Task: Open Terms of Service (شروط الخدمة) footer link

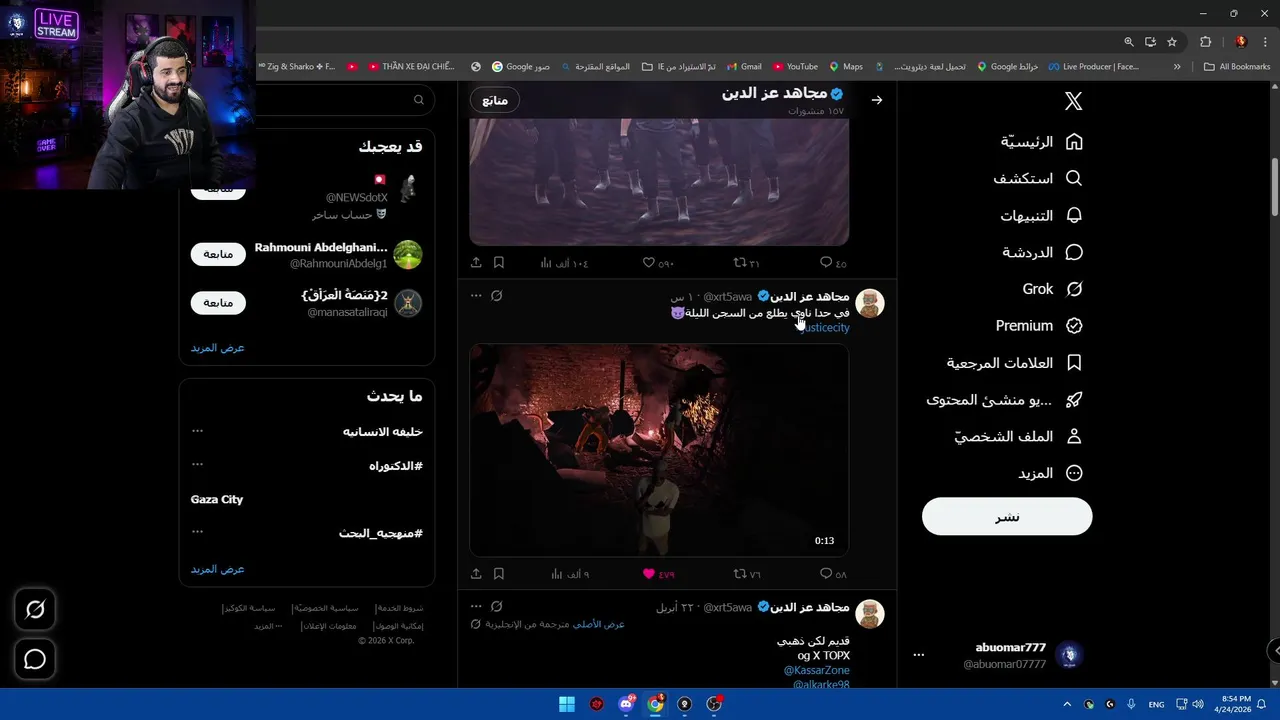Action: click(x=400, y=608)
